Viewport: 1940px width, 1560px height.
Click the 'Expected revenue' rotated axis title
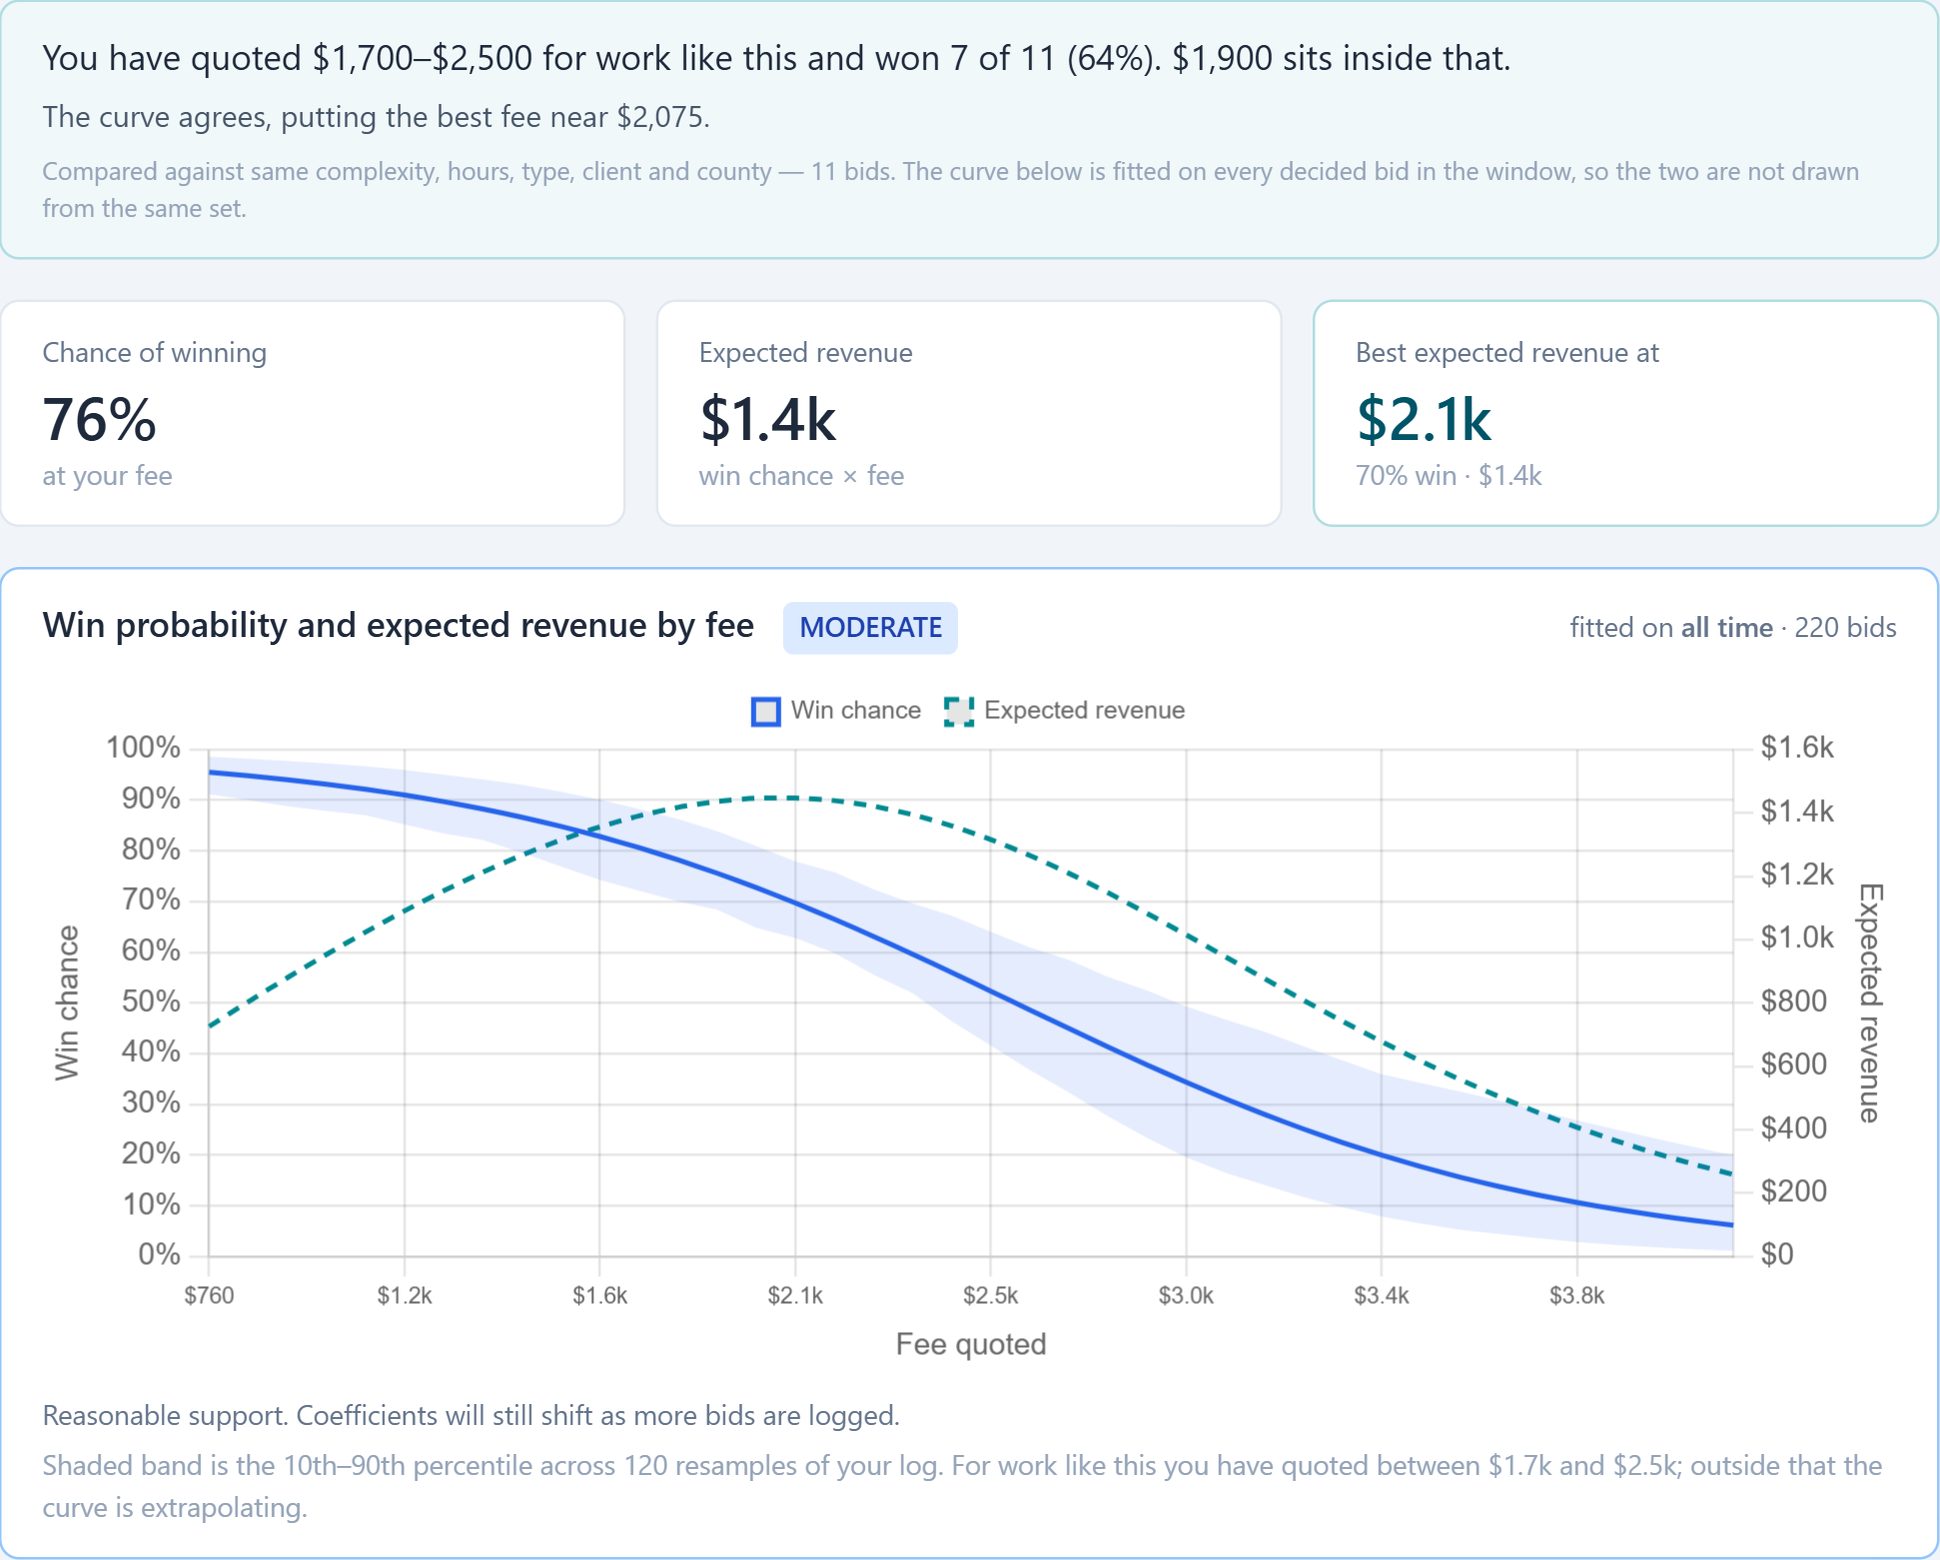pos(1871,1002)
